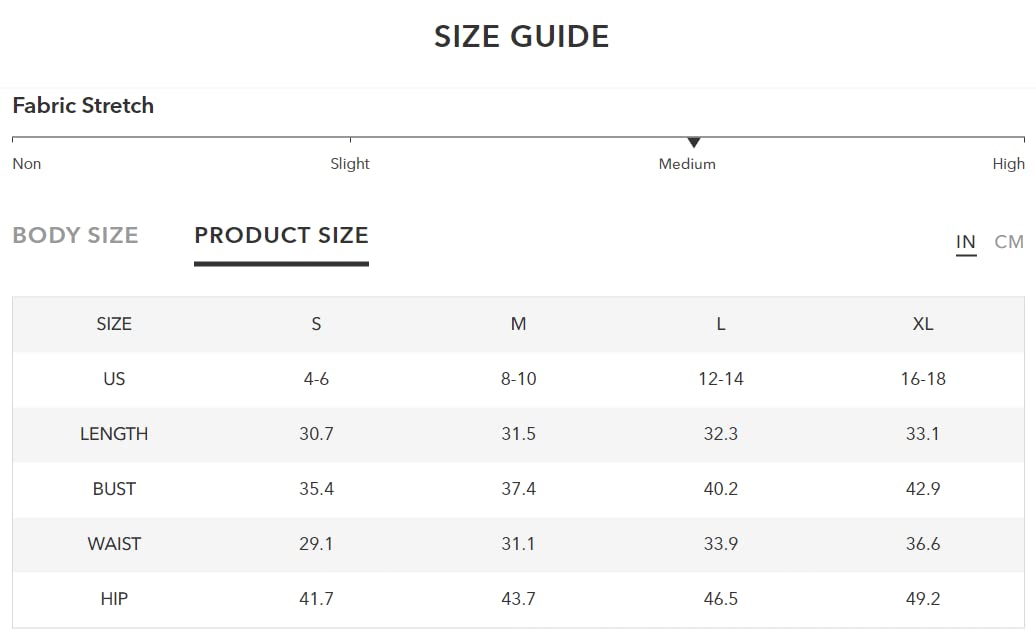1036x643 pixels.
Task: Click the SIZE GUIDE heading
Action: point(521,37)
